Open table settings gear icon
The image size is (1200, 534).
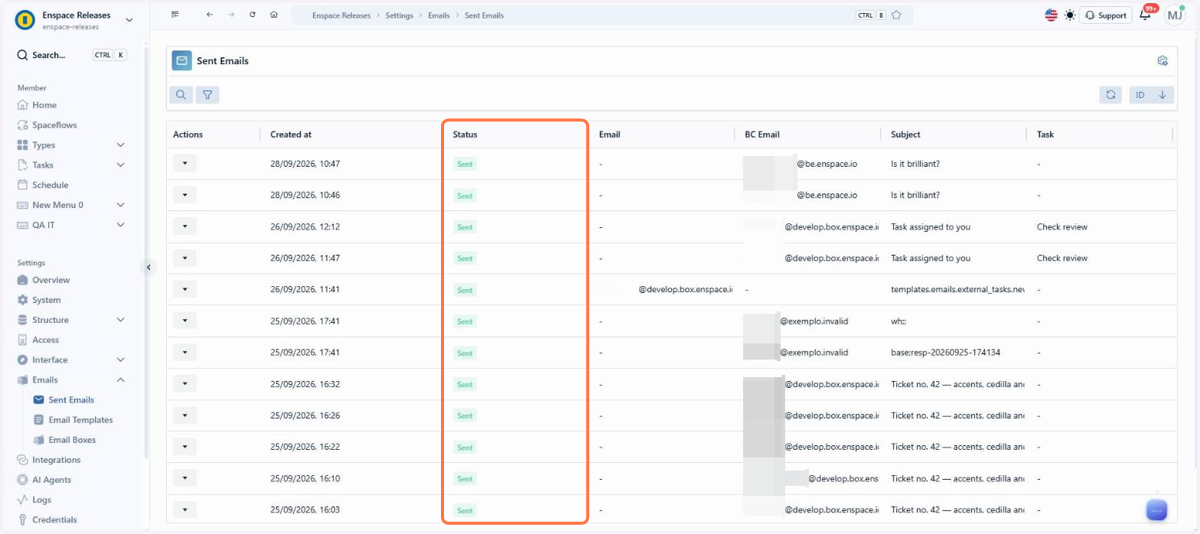(1162, 61)
